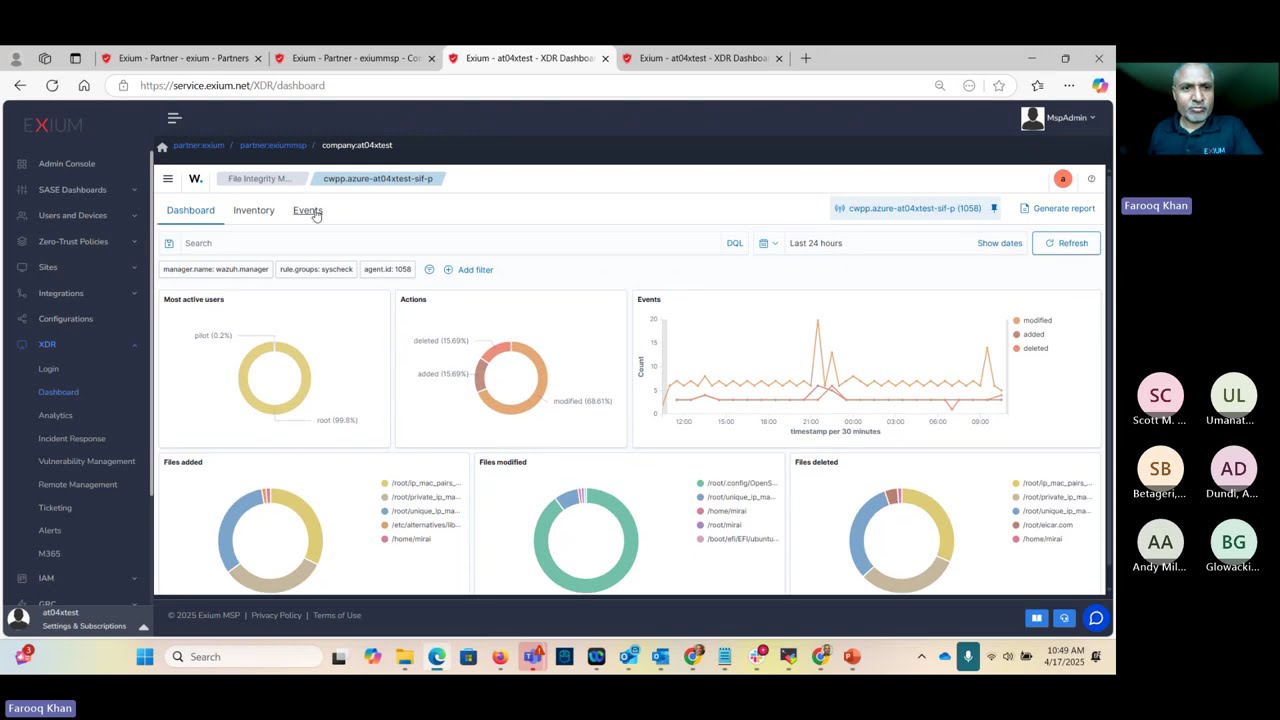Open Analytics under XDR
1280x720 pixels.
point(56,415)
